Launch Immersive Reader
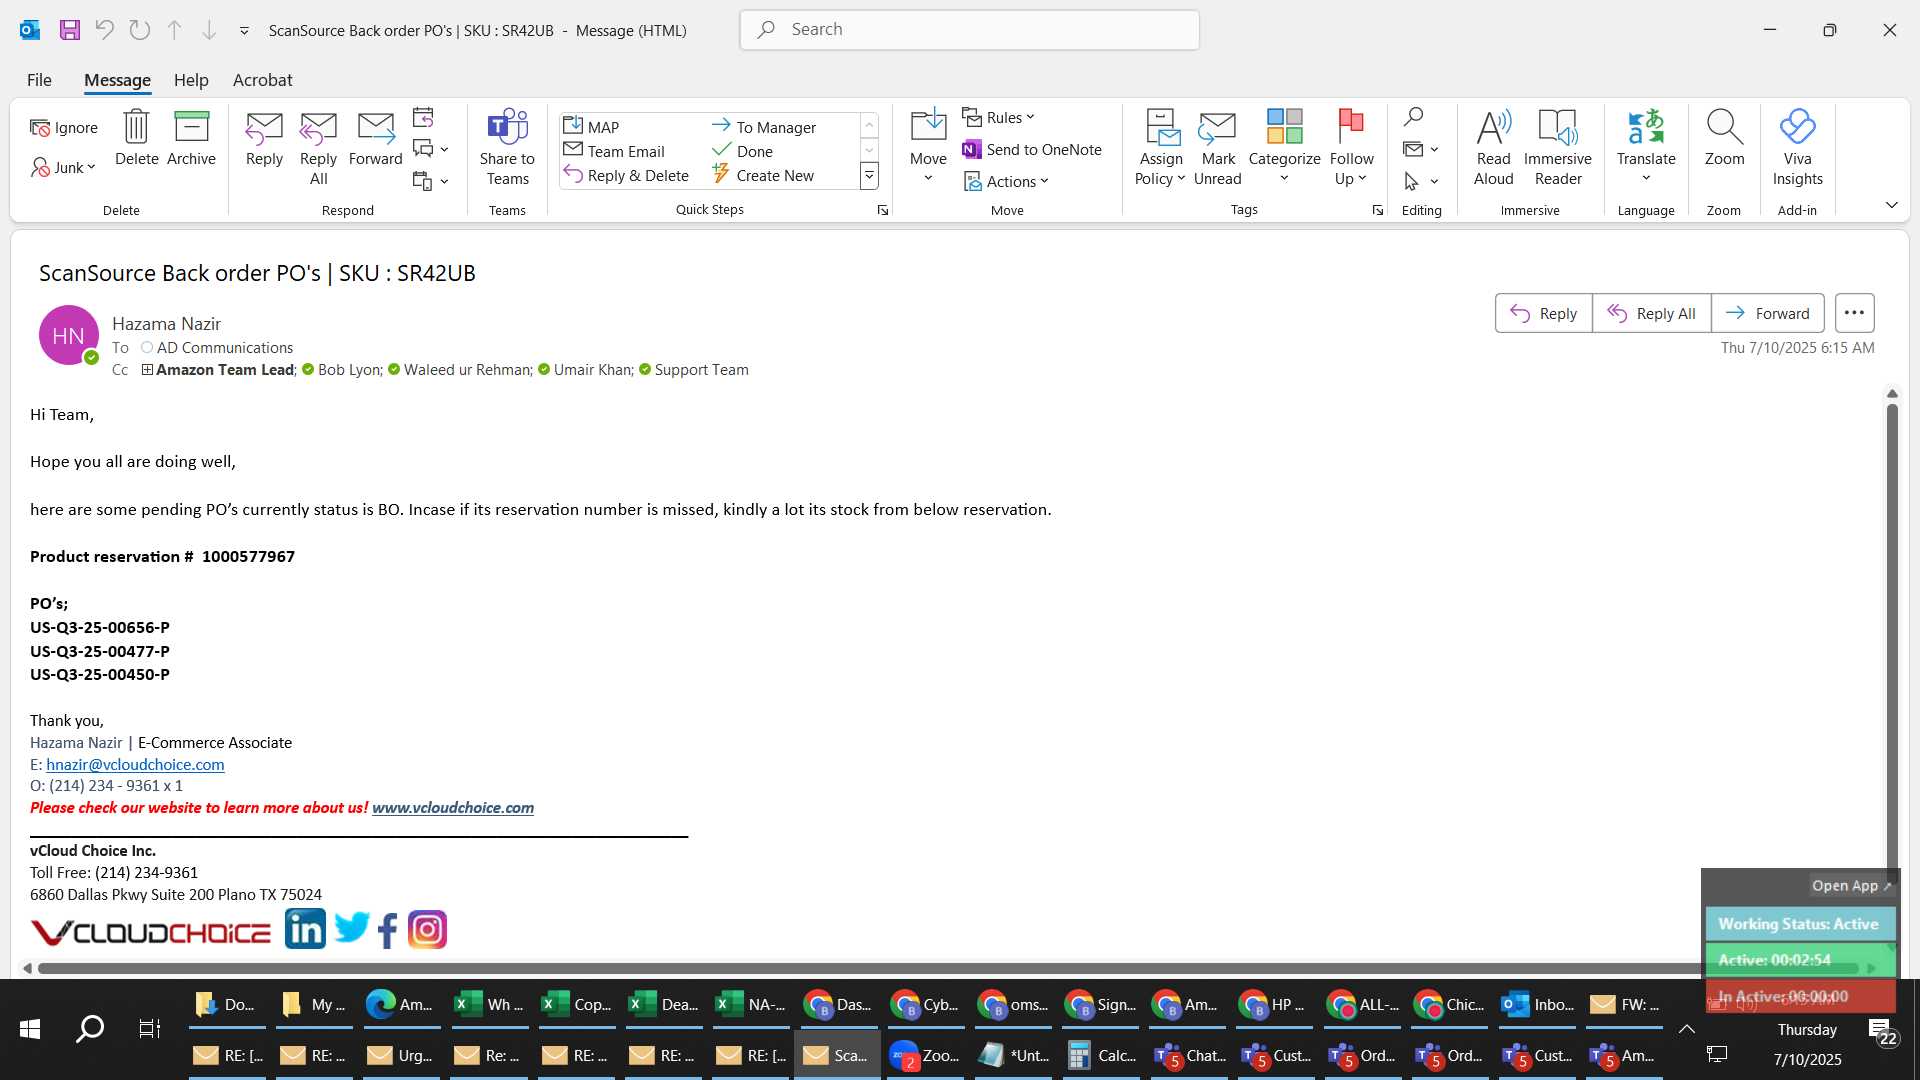The width and height of the screenshot is (1920, 1080). pyautogui.click(x=1557, y=148)
